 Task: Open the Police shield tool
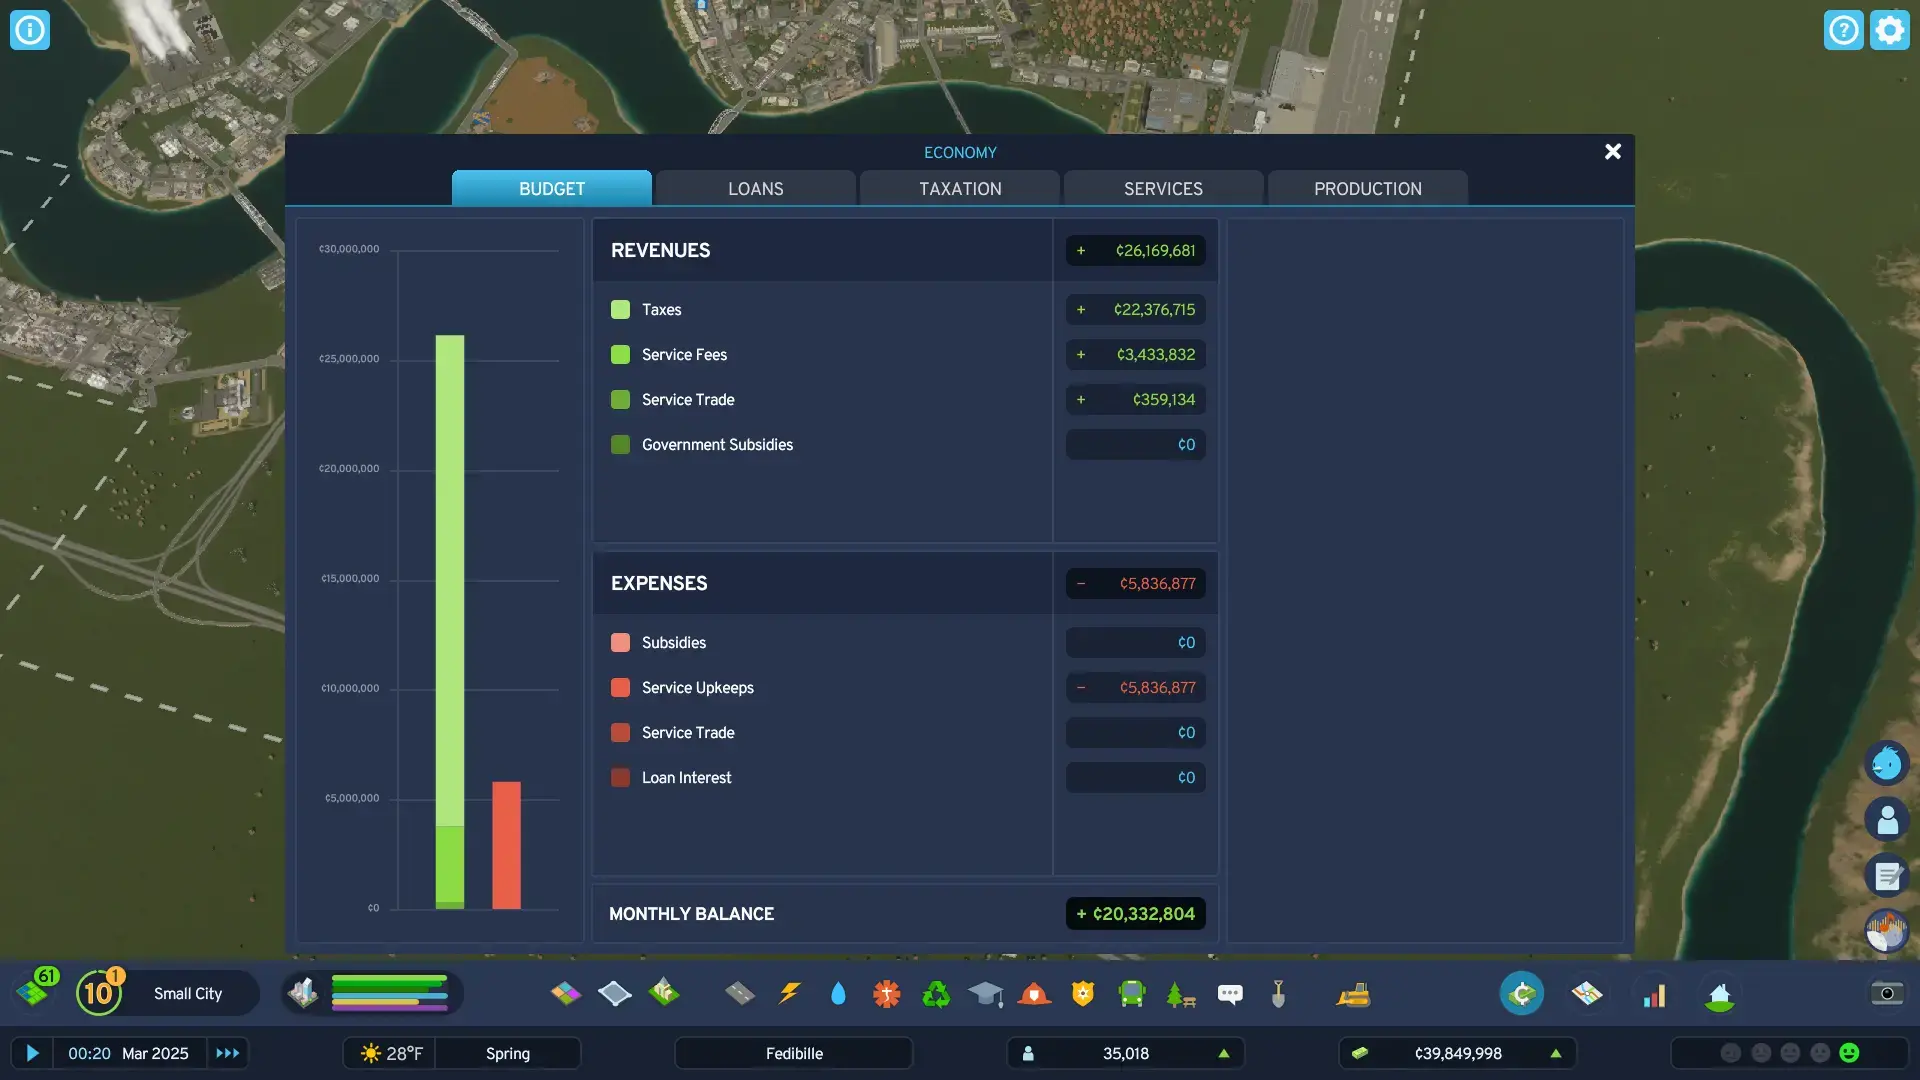point(1083,994)
